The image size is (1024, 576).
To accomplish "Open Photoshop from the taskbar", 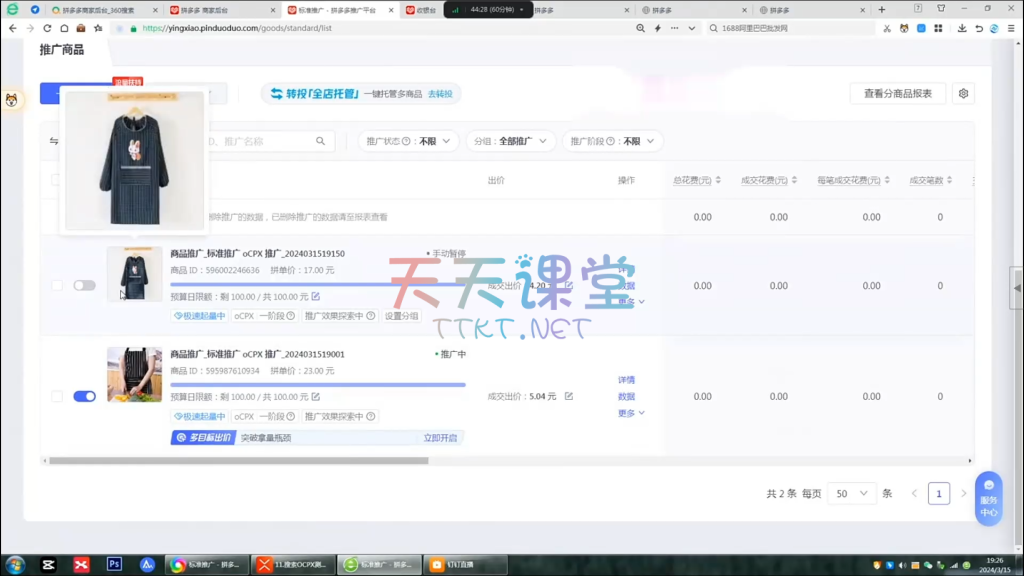I will tap(114, 565).
